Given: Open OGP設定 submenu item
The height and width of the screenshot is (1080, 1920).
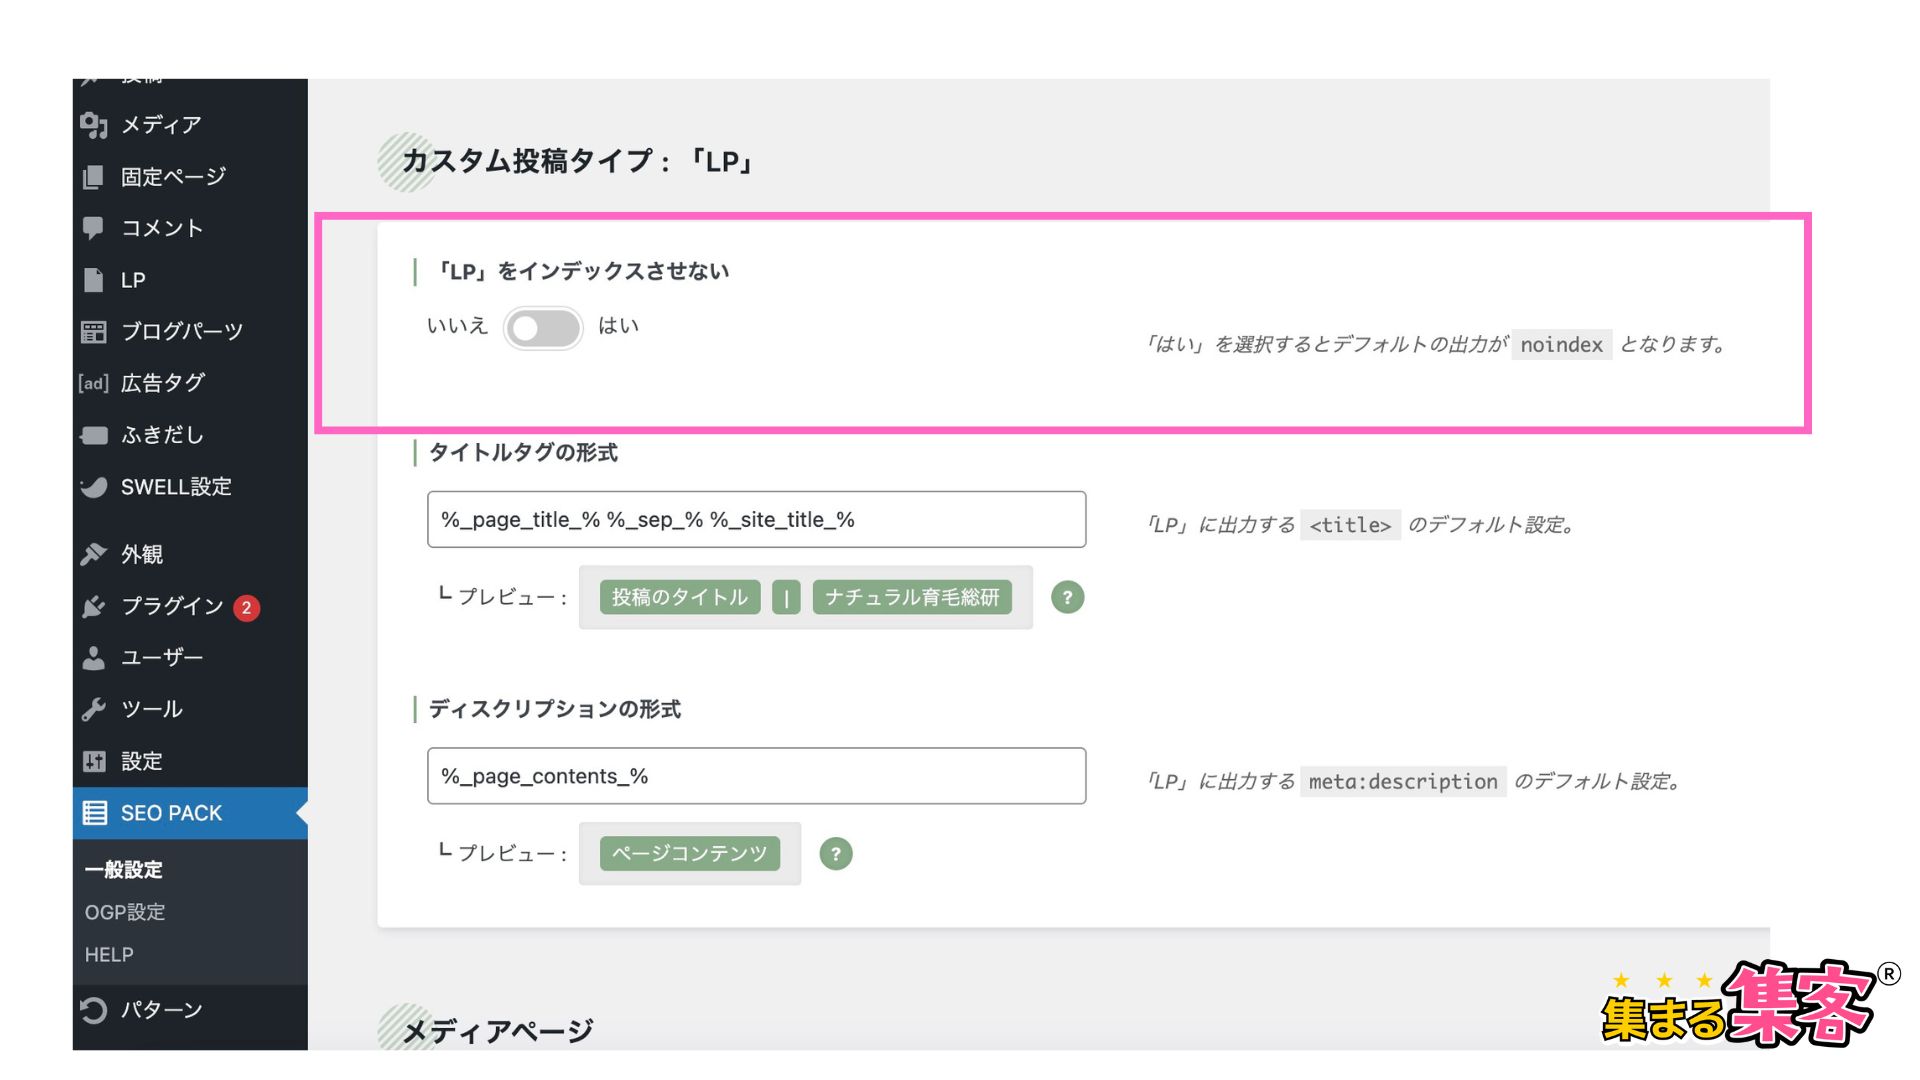Looking at the screenshot, I should point(125,912).
